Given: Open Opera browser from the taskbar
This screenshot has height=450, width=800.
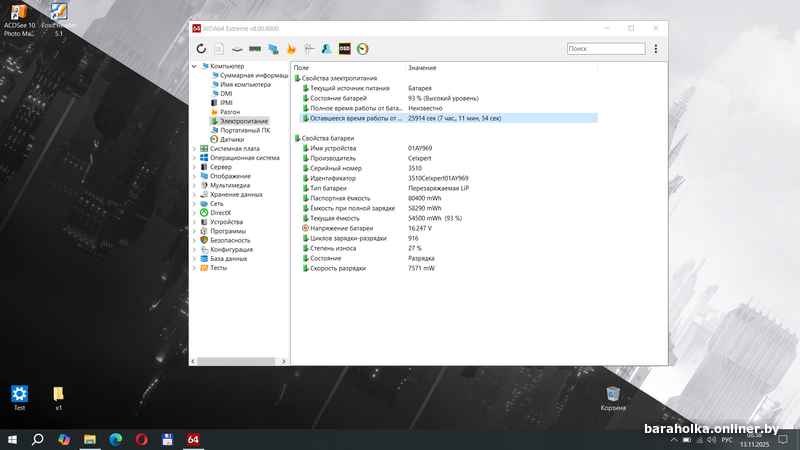Looking at the screenshot, I should [x=141, y=439].
